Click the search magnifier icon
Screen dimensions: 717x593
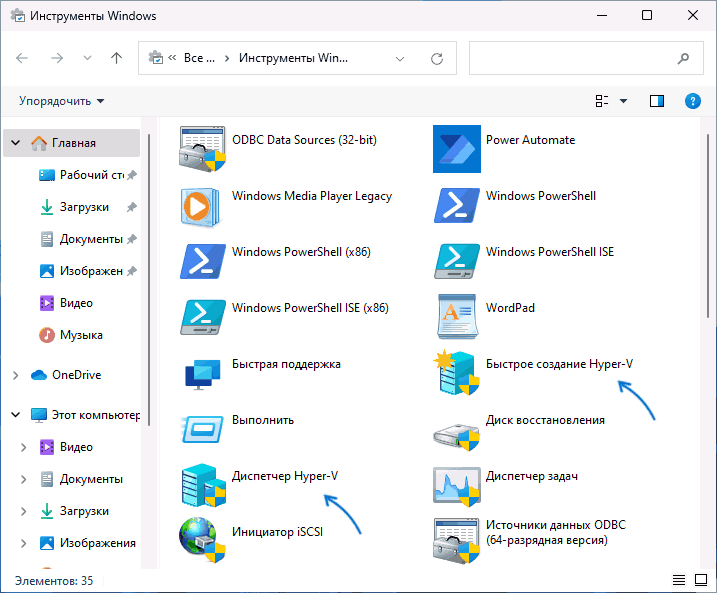(683, 58)
